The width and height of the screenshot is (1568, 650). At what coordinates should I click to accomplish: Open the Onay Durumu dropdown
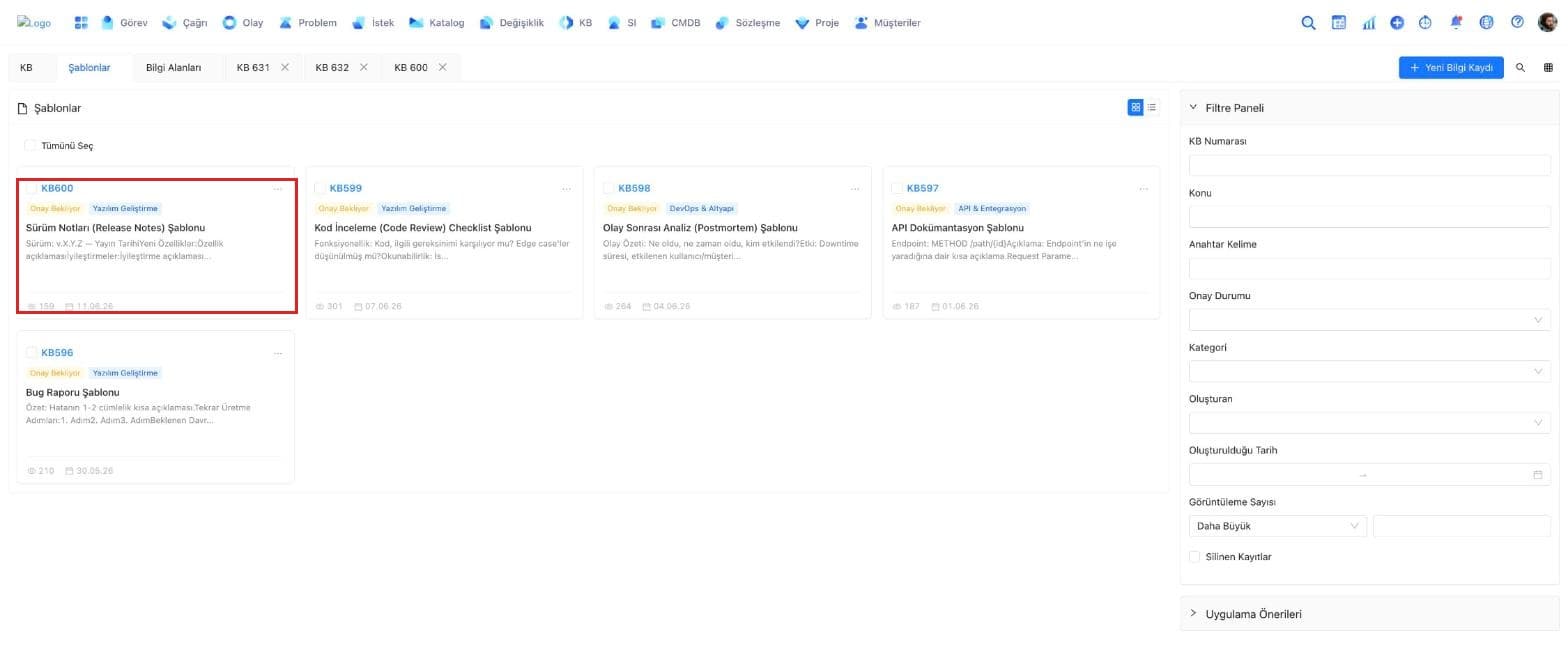pyautogui.click(x=1369, y=320)
